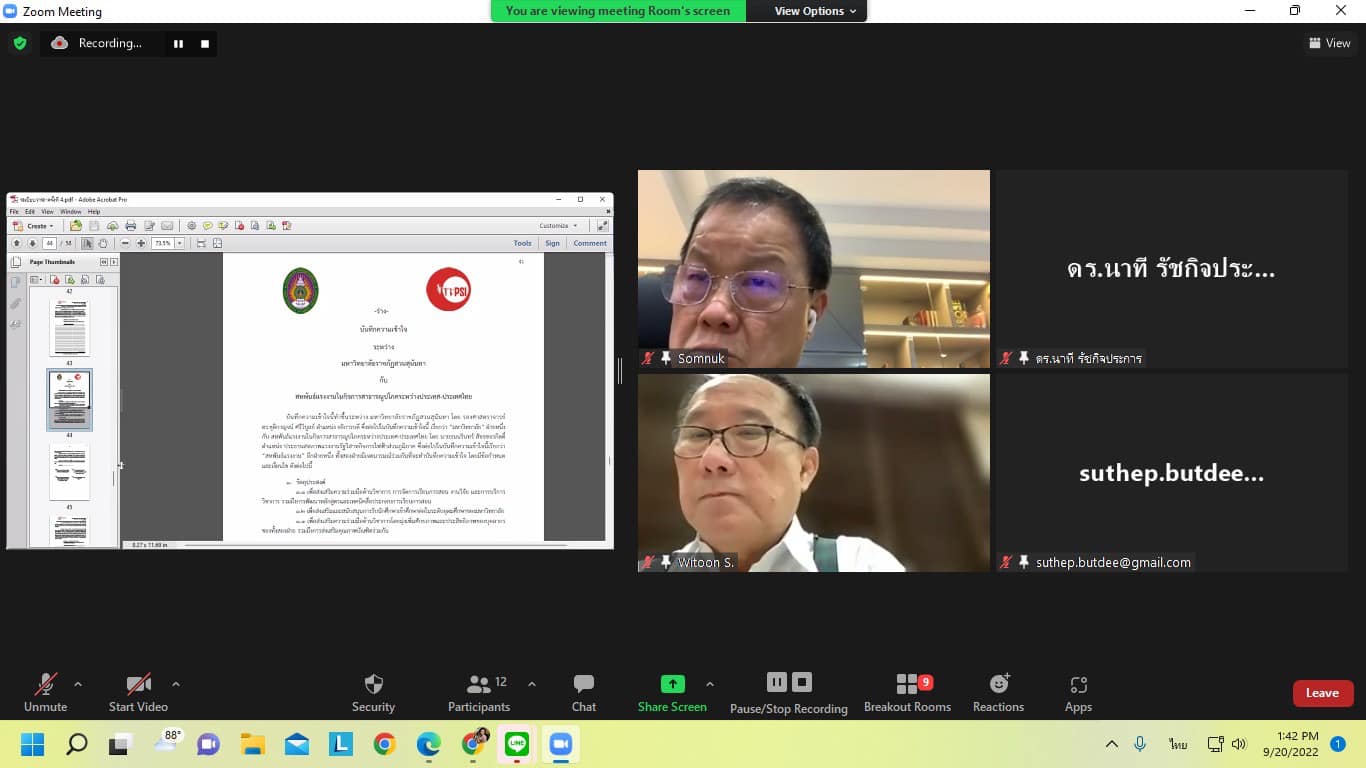Expand the View Options dropdown
Image resolution: width=1366 pixels, height=768 pixels.
pyautogui.click(x=815, y=11)
